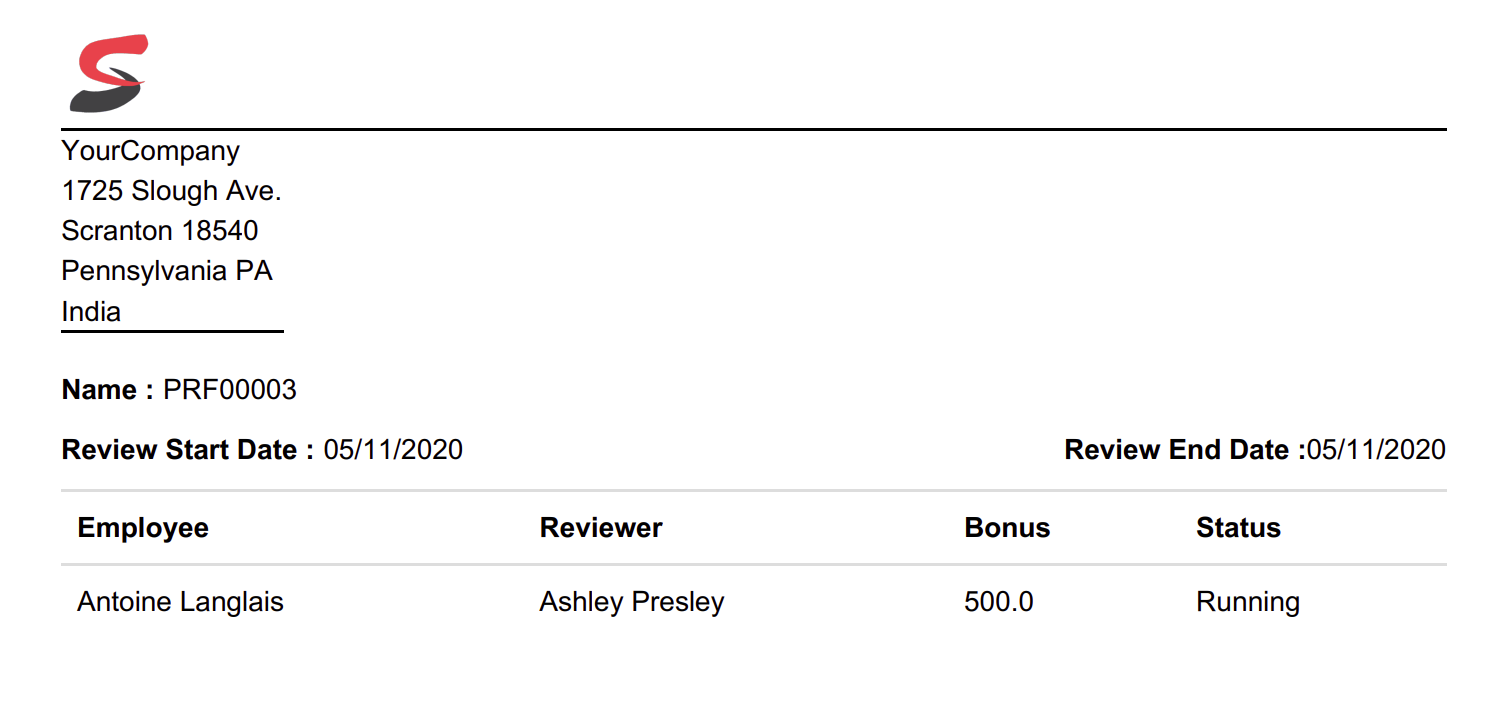This screenshot has height=701, width=1496.
Task: Select the date beside Review Start Date
Action: (x=393, y=450)
